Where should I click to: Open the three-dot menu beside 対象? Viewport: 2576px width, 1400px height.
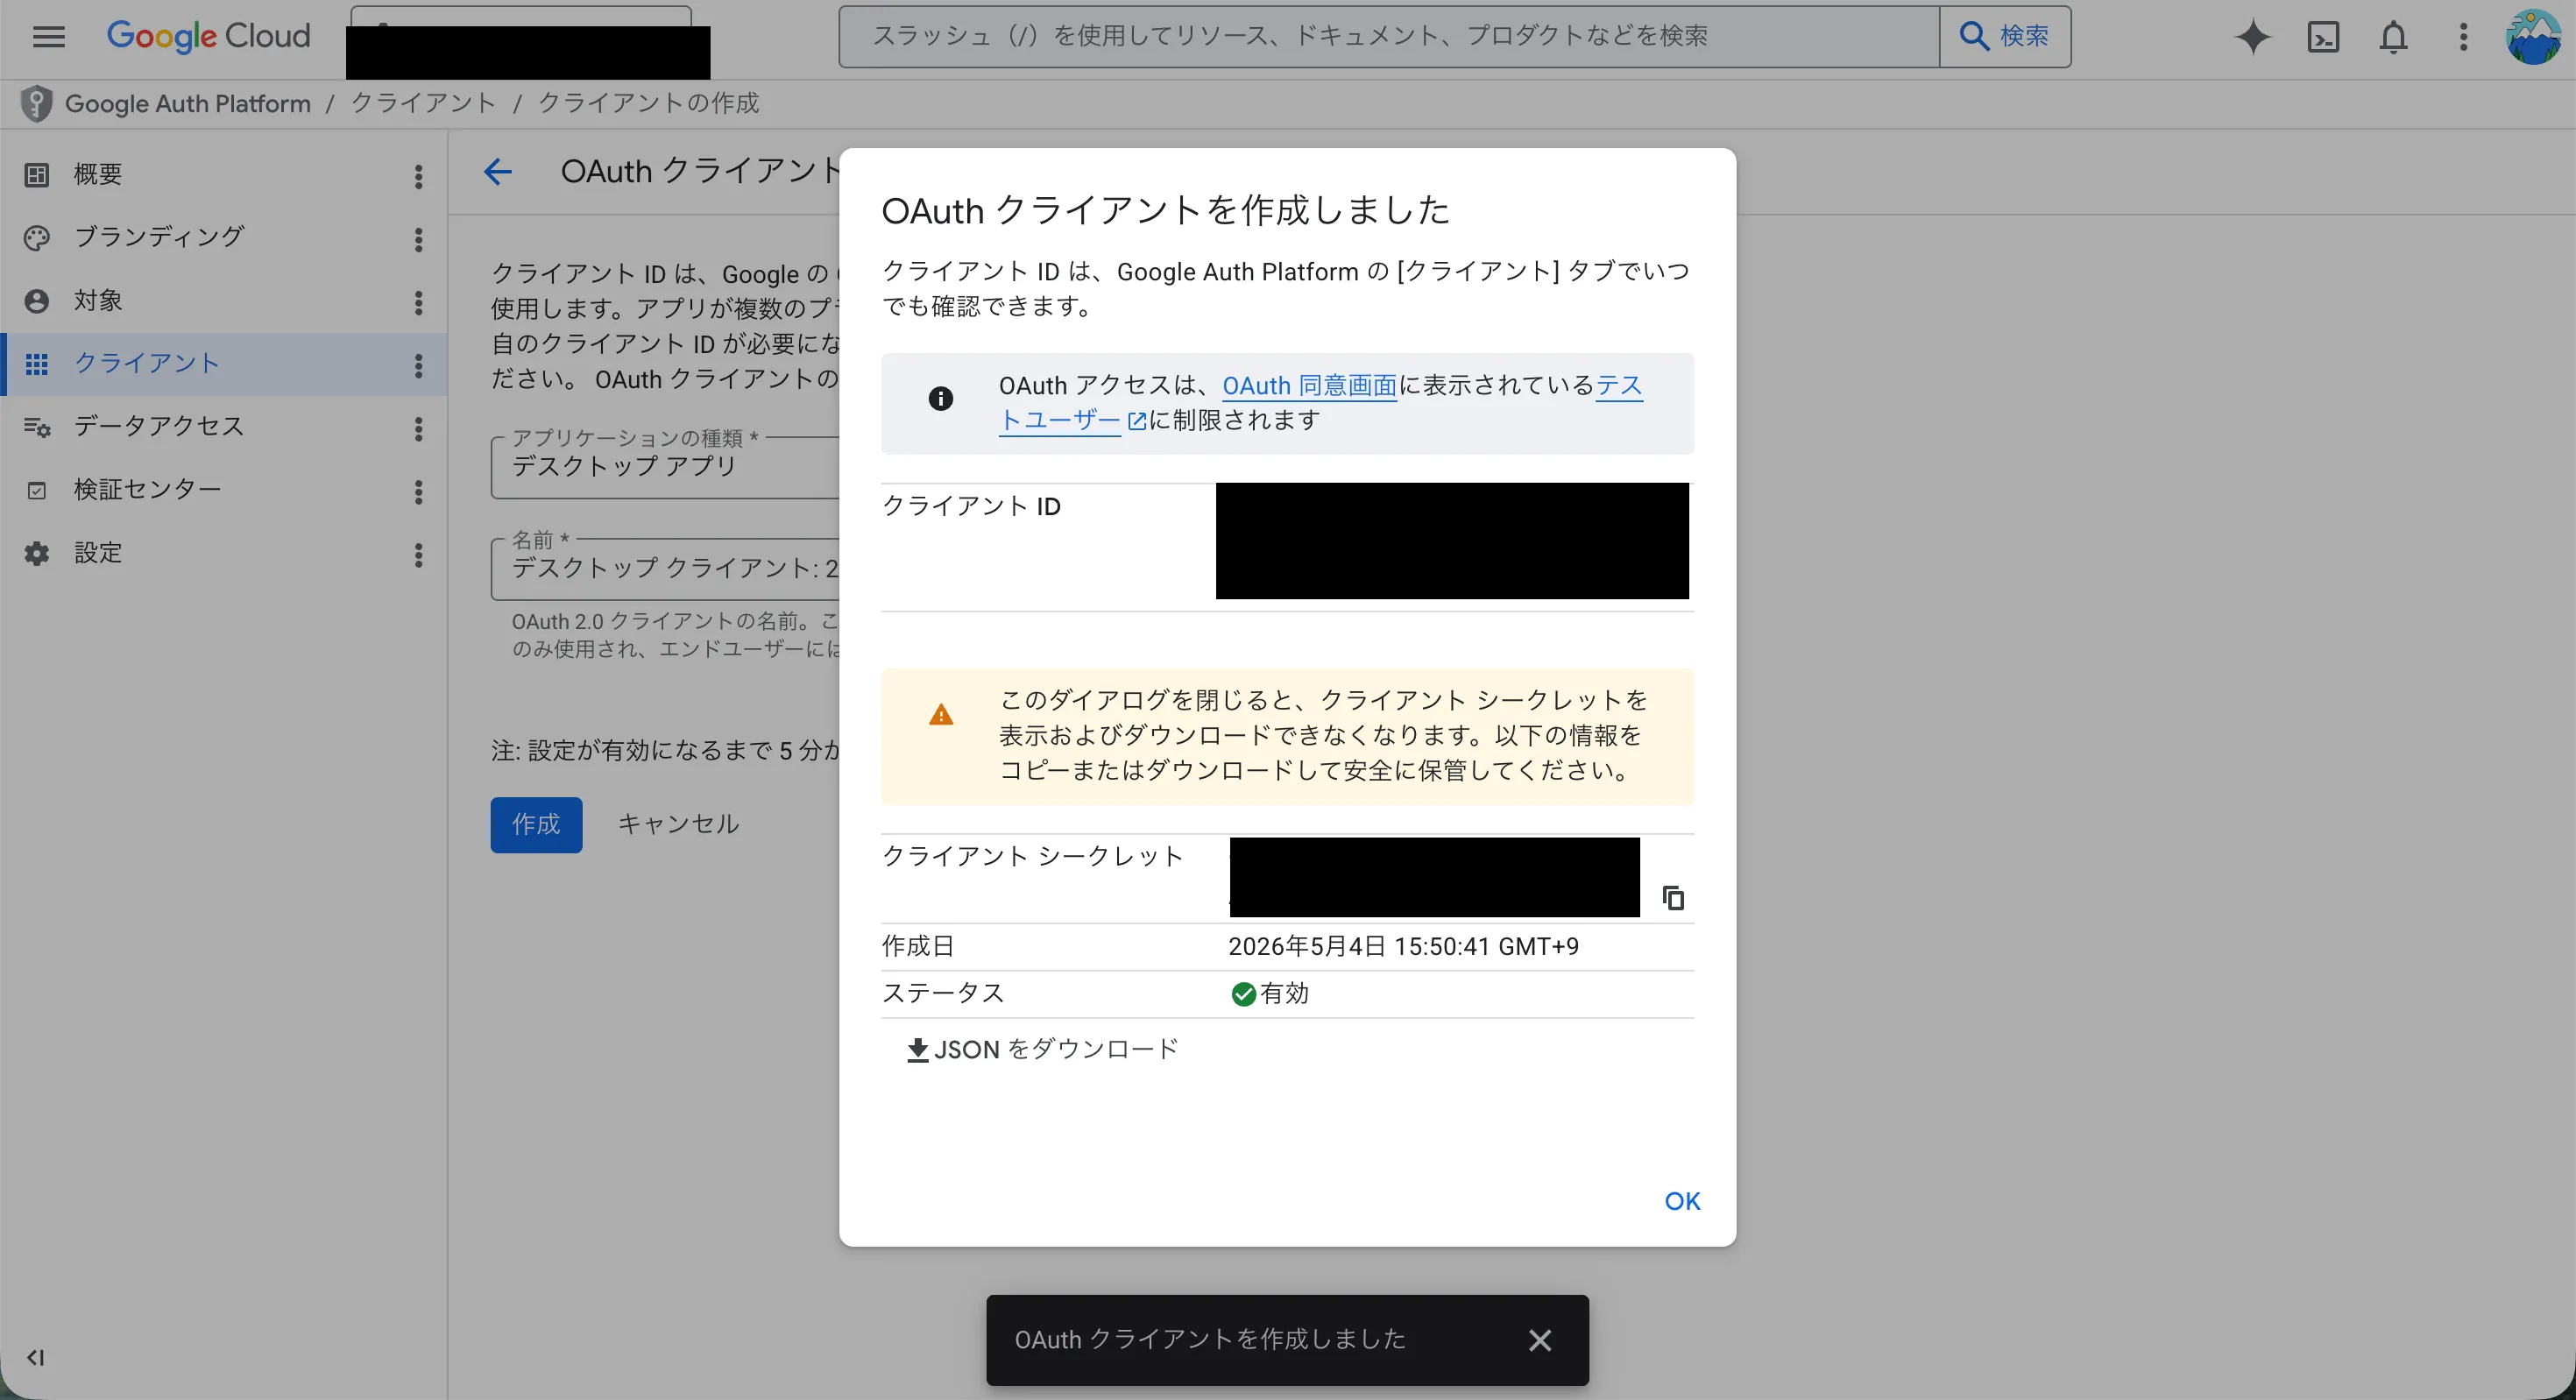[418, 303]
